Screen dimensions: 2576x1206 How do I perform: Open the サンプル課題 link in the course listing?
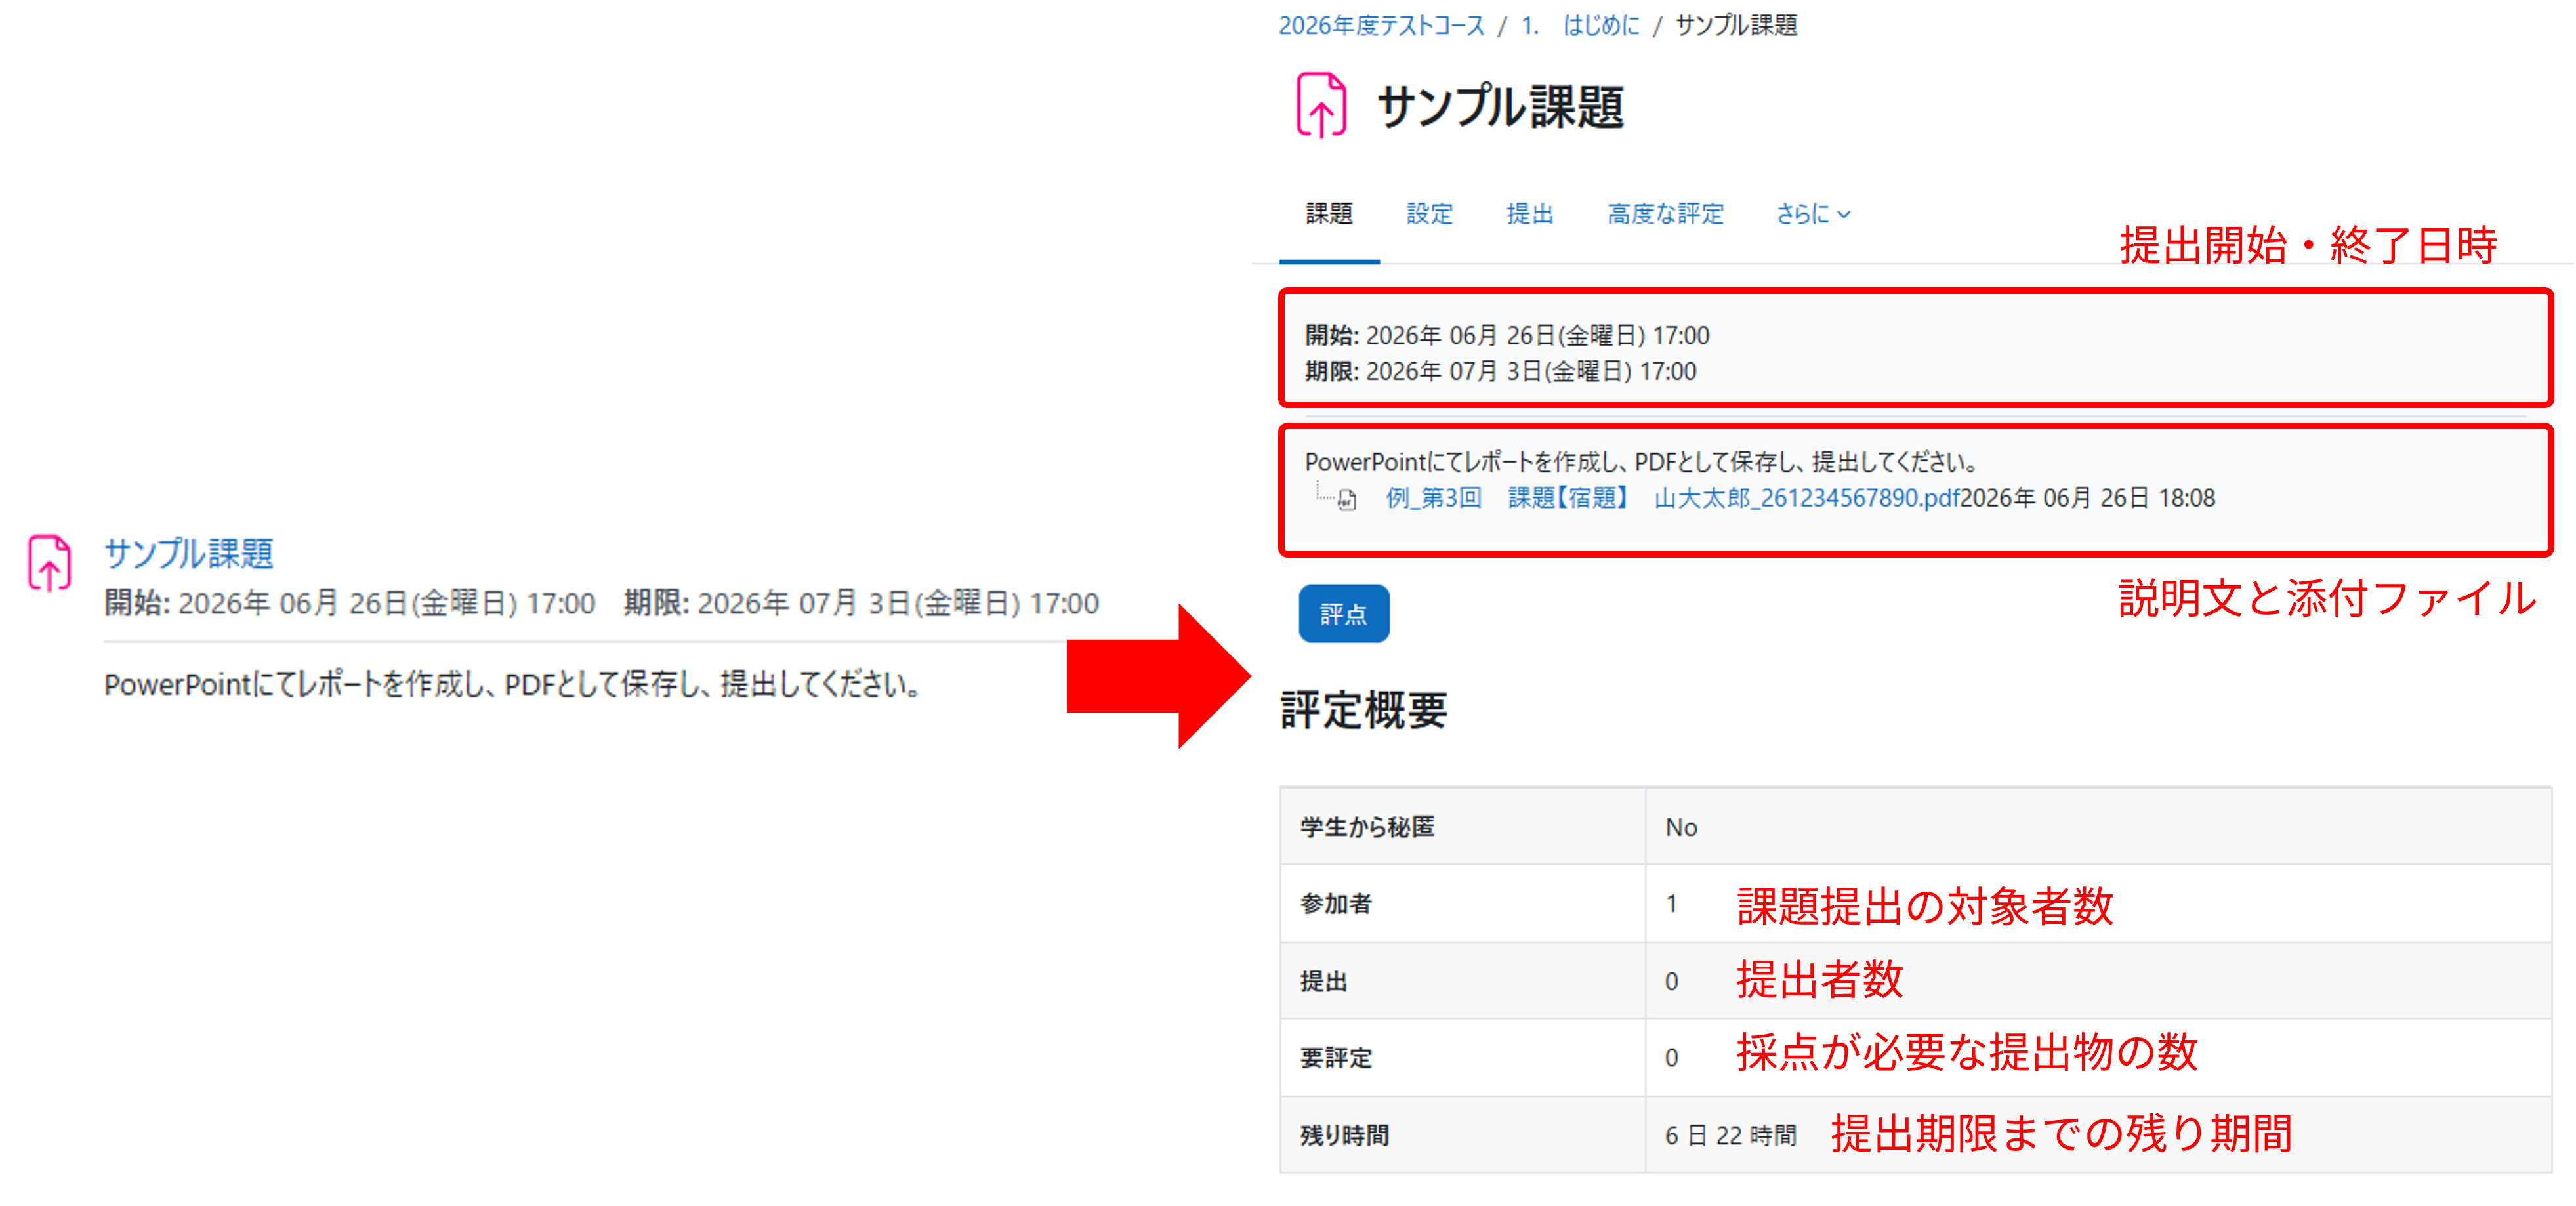coord(188,553)
